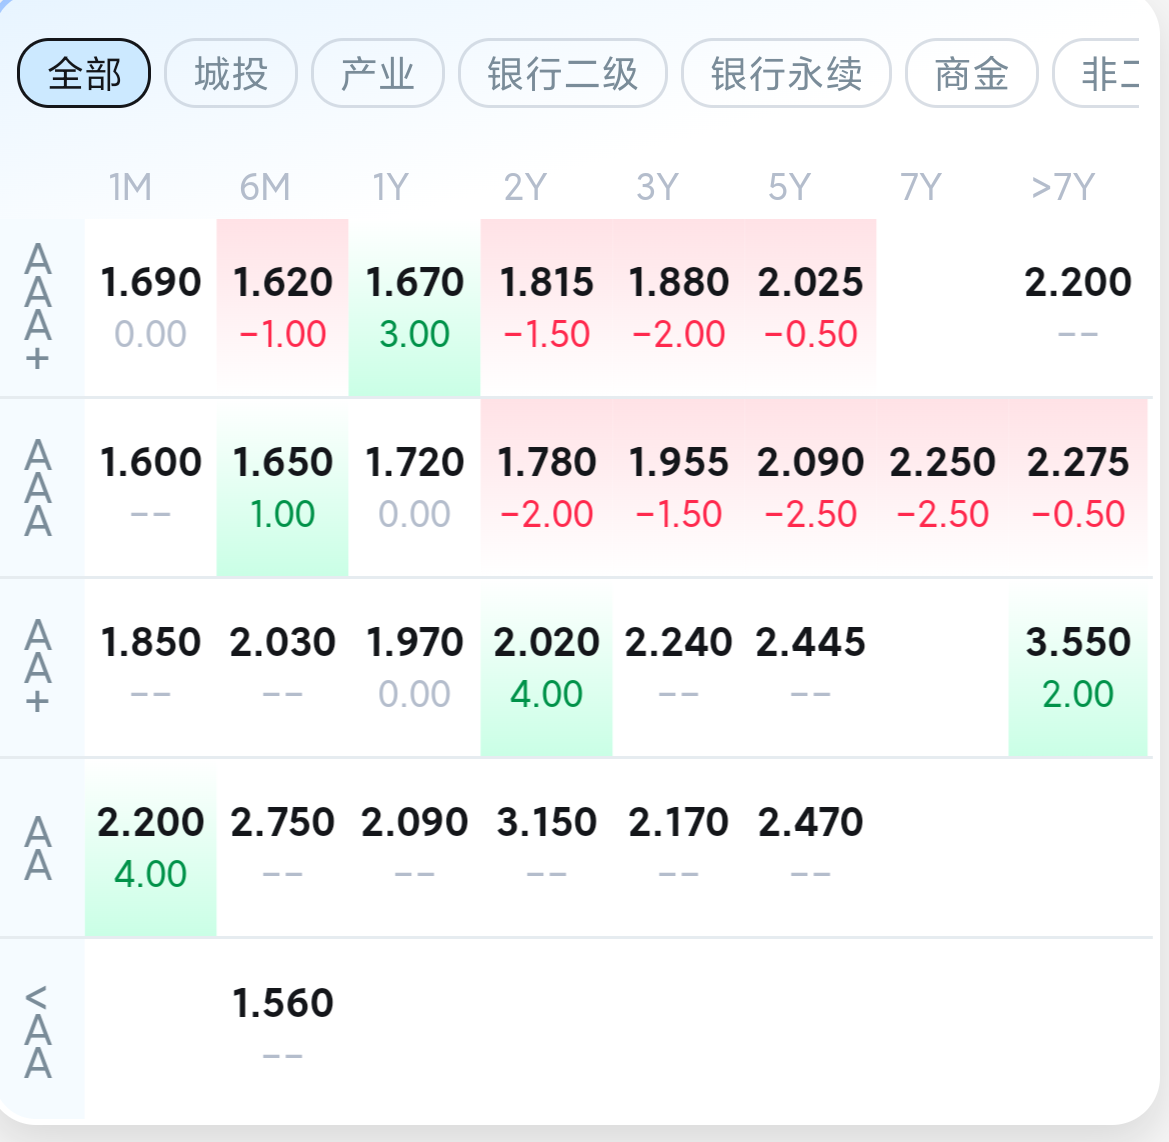Switch to the 城投 tab
Image resolution: width=1169 pixels, height=1142 pixels.
230,73
